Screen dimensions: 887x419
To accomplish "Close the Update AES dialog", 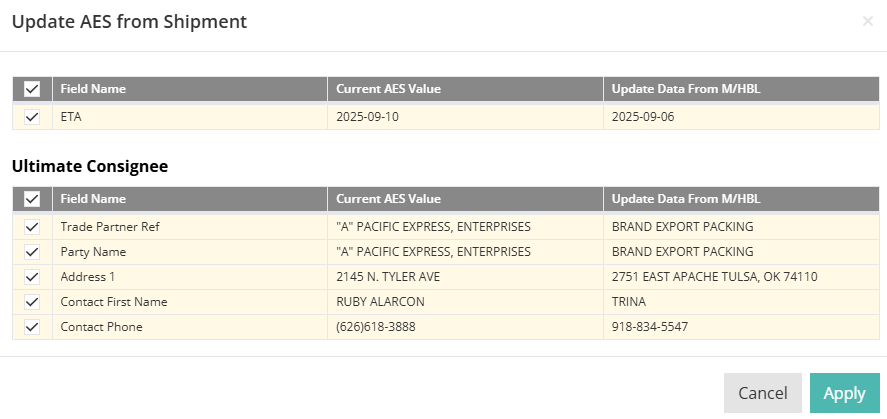I will pos(867,21).
